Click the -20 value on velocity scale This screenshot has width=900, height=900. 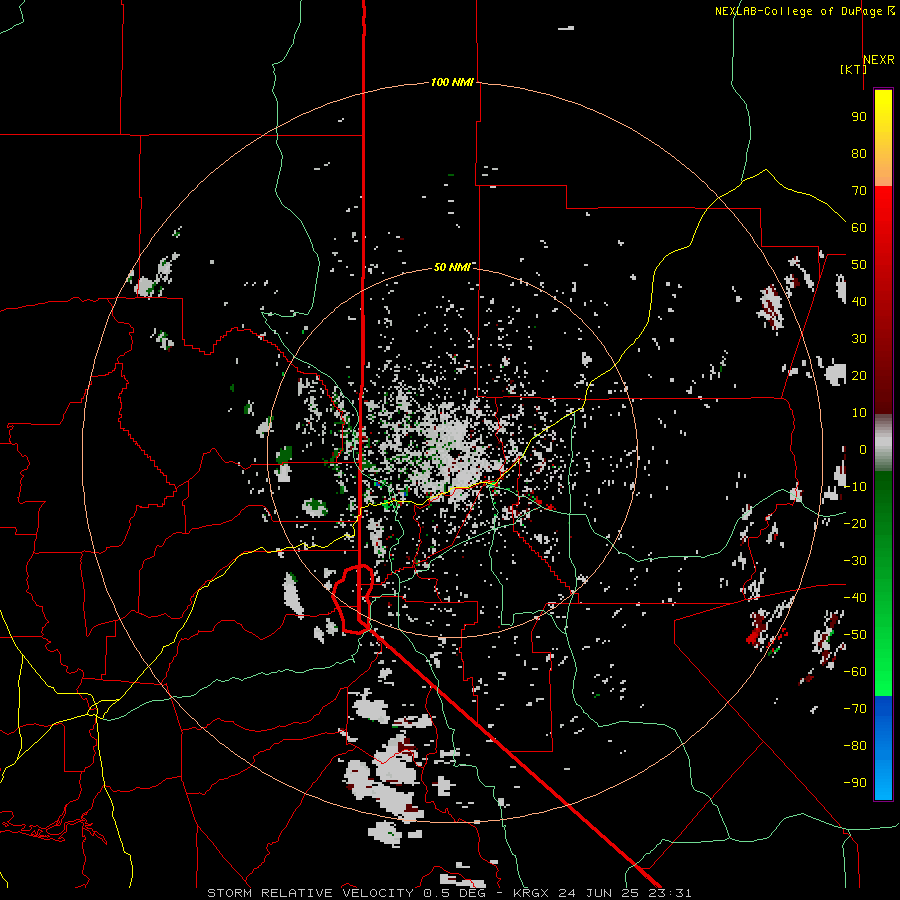point(855,523)
